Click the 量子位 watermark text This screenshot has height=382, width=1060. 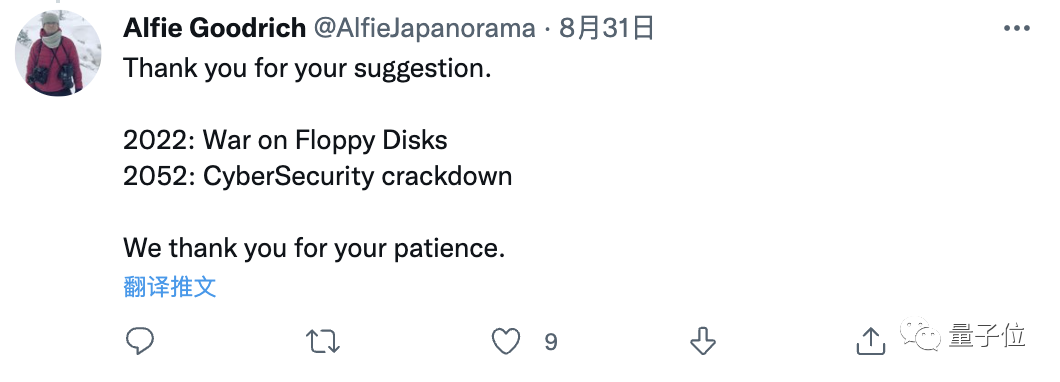pos(987,336)
